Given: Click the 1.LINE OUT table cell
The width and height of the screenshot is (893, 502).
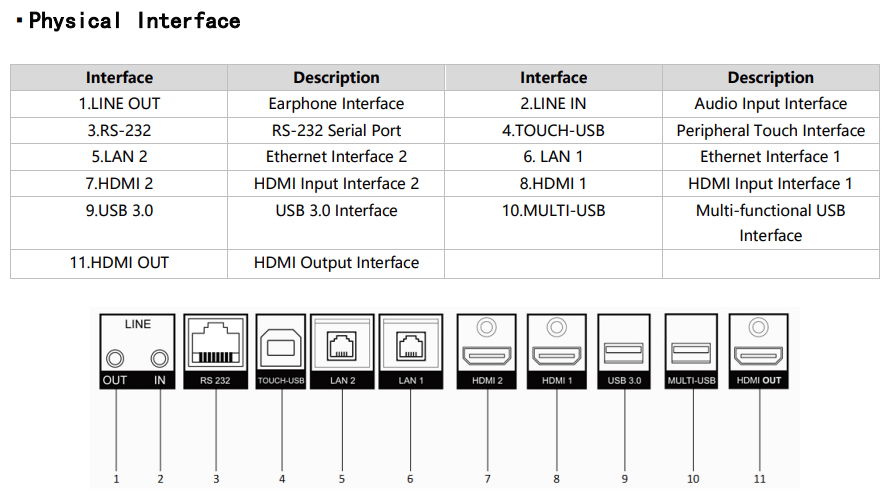Looking at the screenshot, I should point(119,104).
